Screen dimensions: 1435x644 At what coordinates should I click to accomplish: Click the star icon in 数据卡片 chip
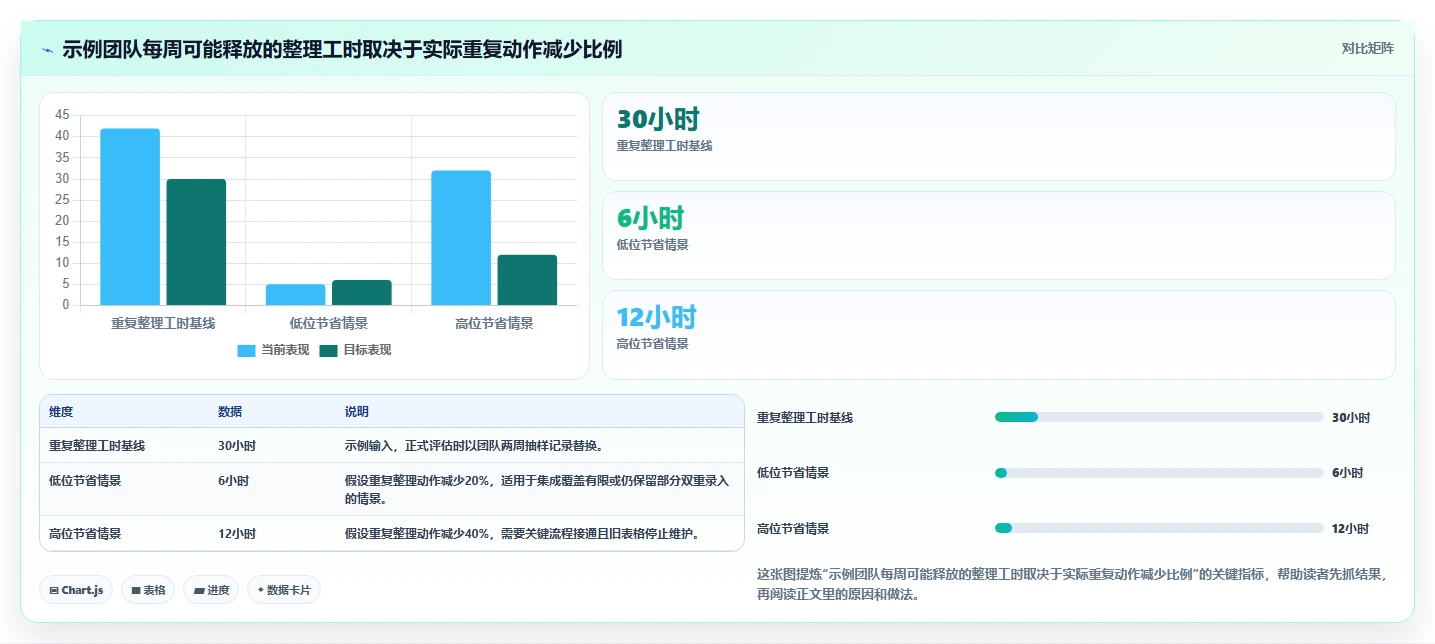(x=260, y=590)
